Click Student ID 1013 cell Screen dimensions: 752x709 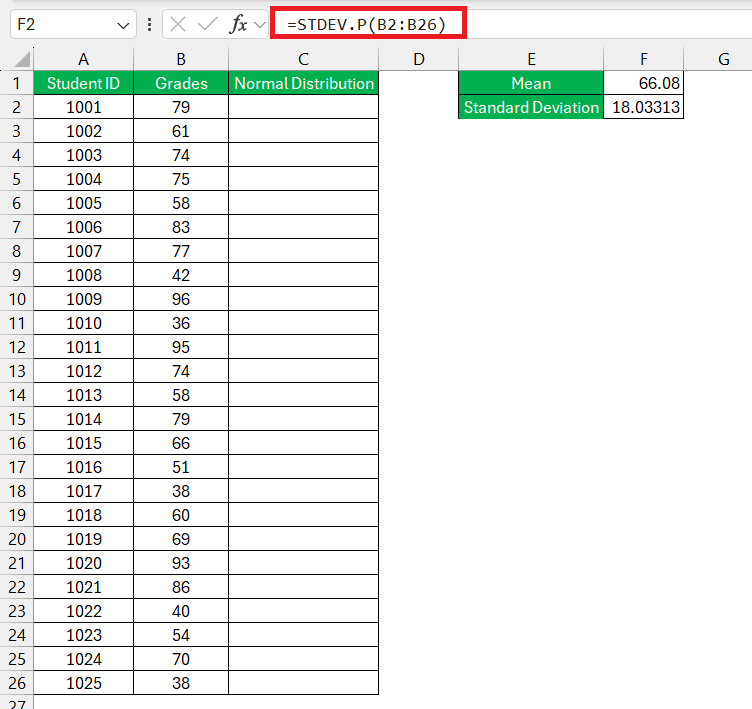pyautogui.click(x=83, y=395)
